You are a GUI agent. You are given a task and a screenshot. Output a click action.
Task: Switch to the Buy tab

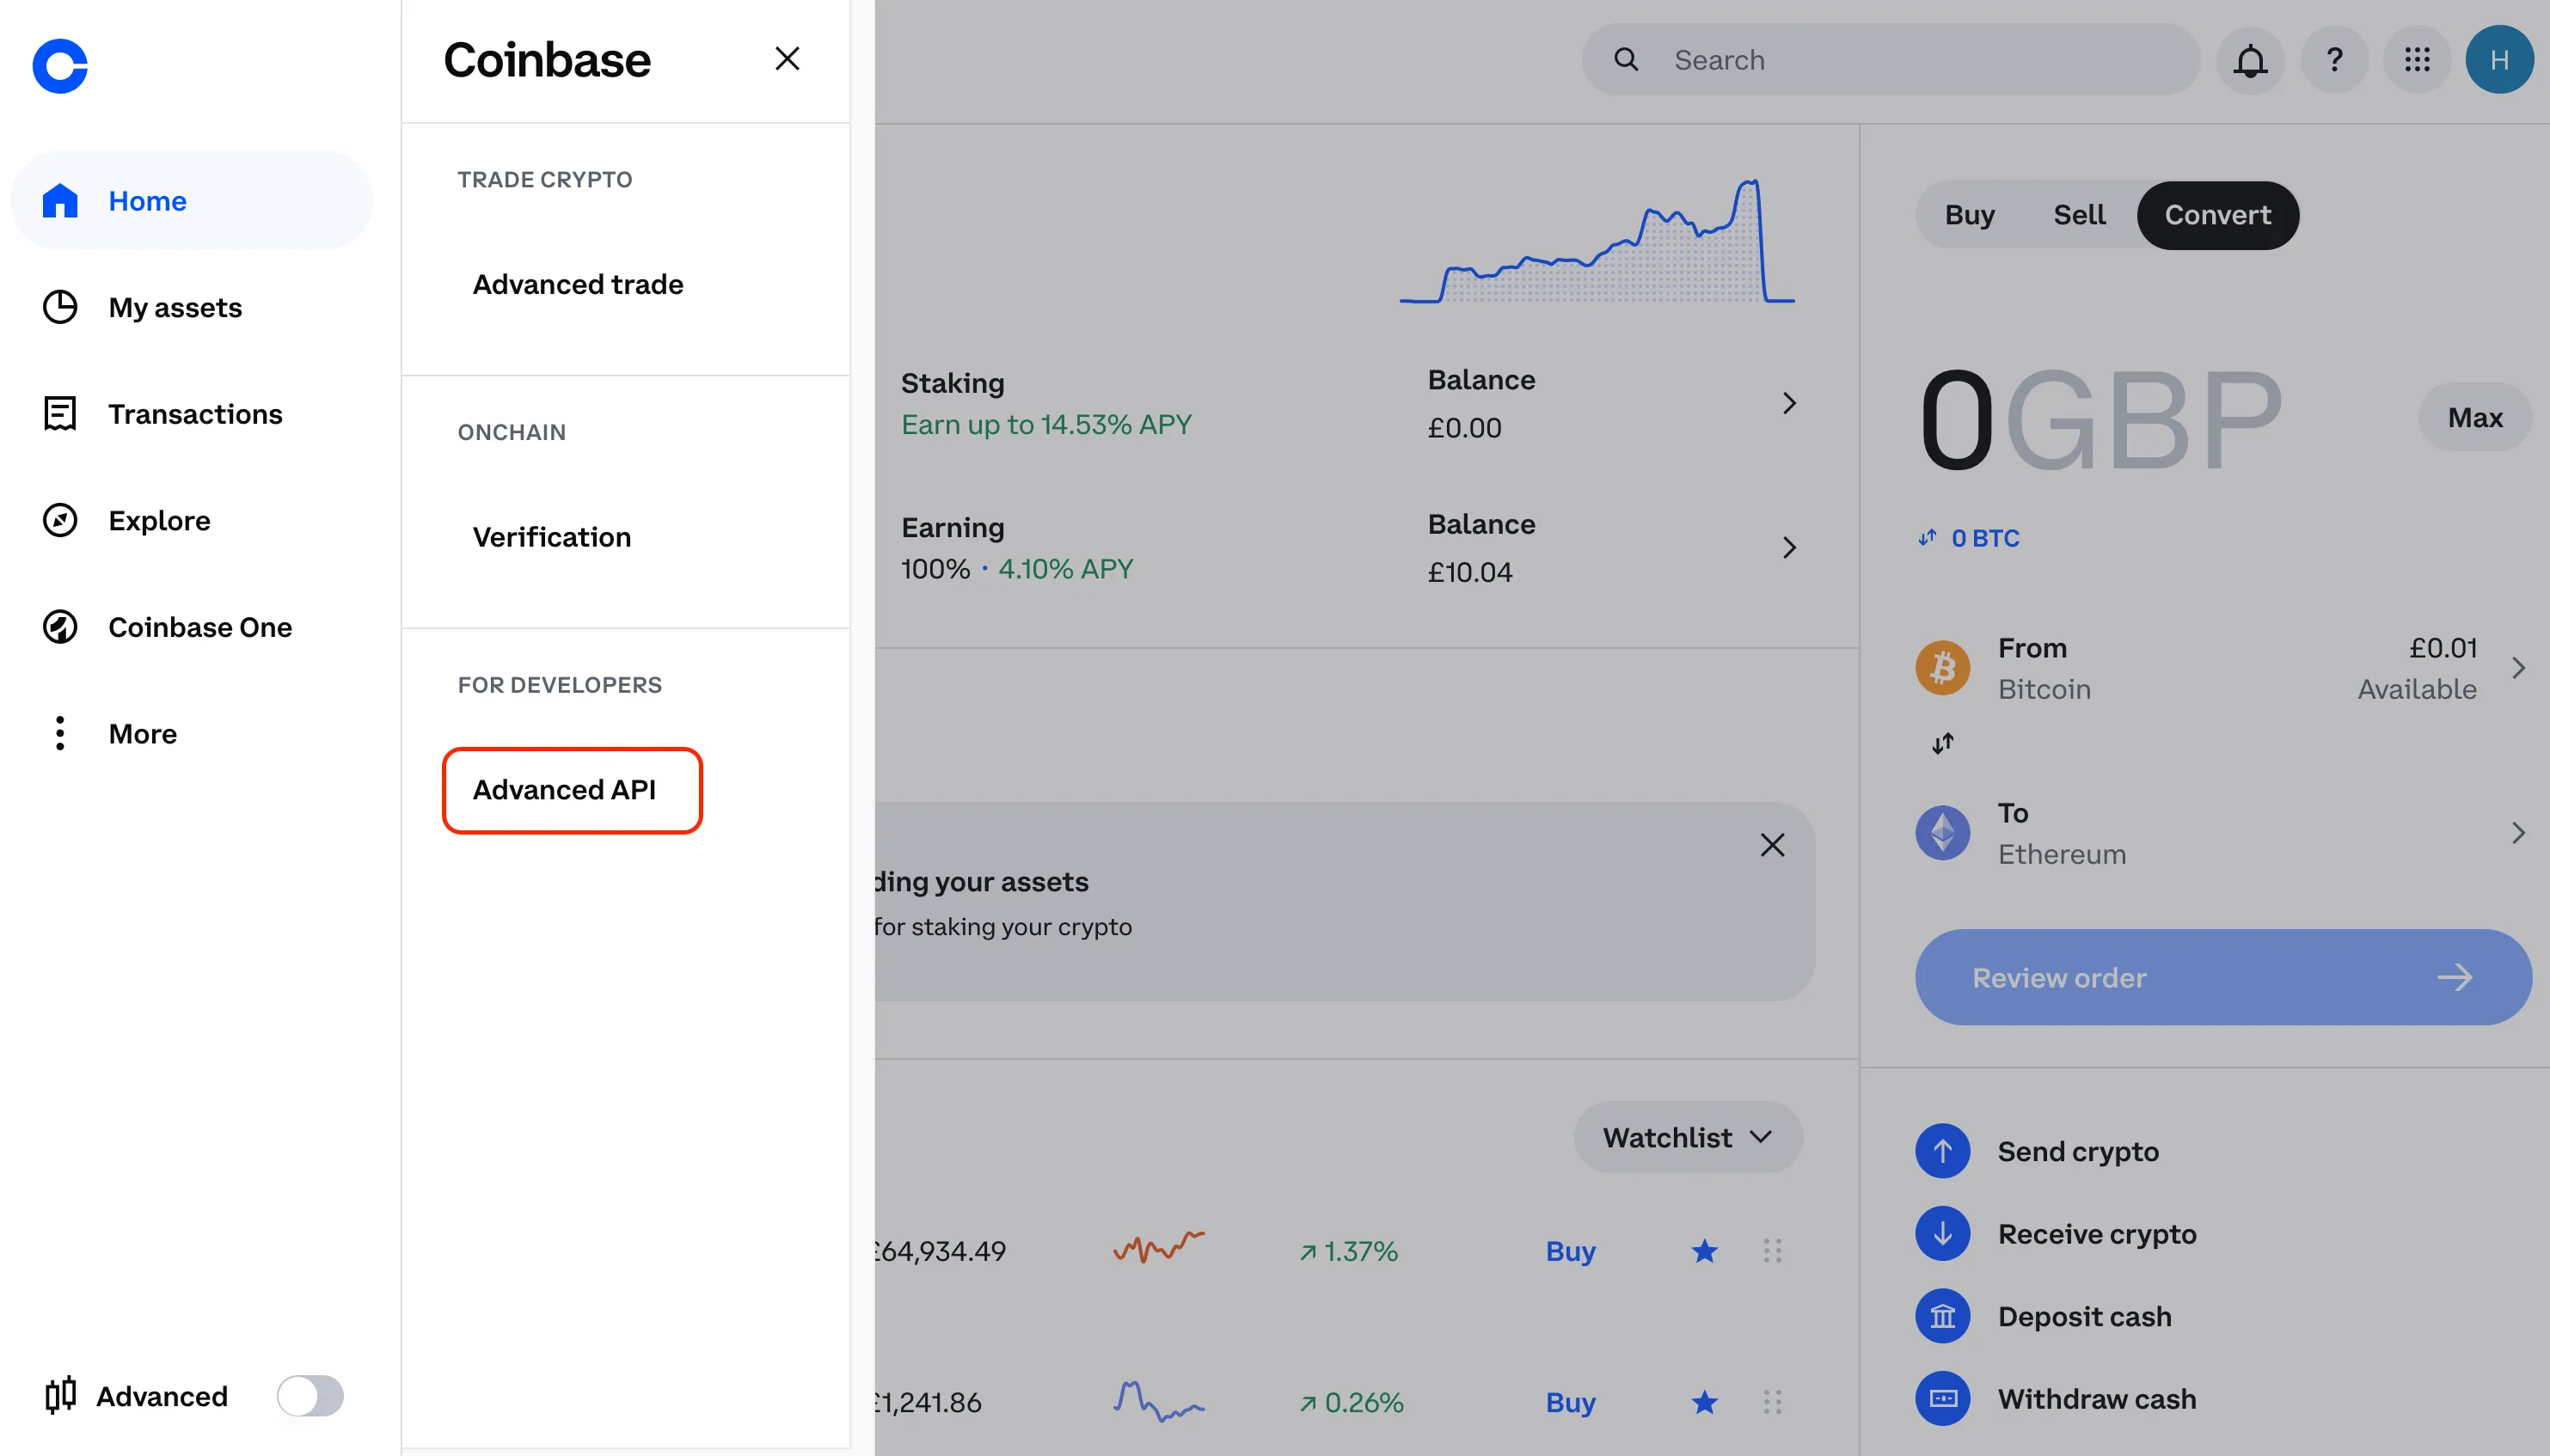[1969, 215]
